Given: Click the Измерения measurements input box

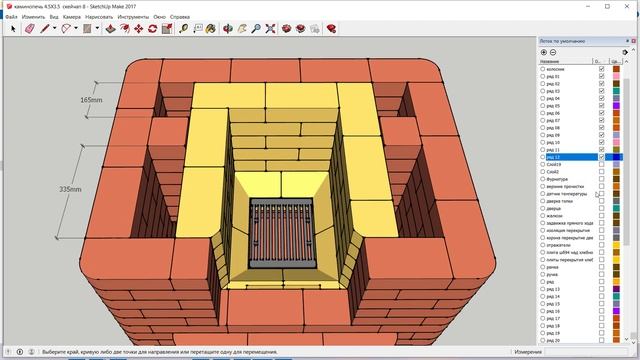Looking at the screenshot, I should click(x=585, y=352).
